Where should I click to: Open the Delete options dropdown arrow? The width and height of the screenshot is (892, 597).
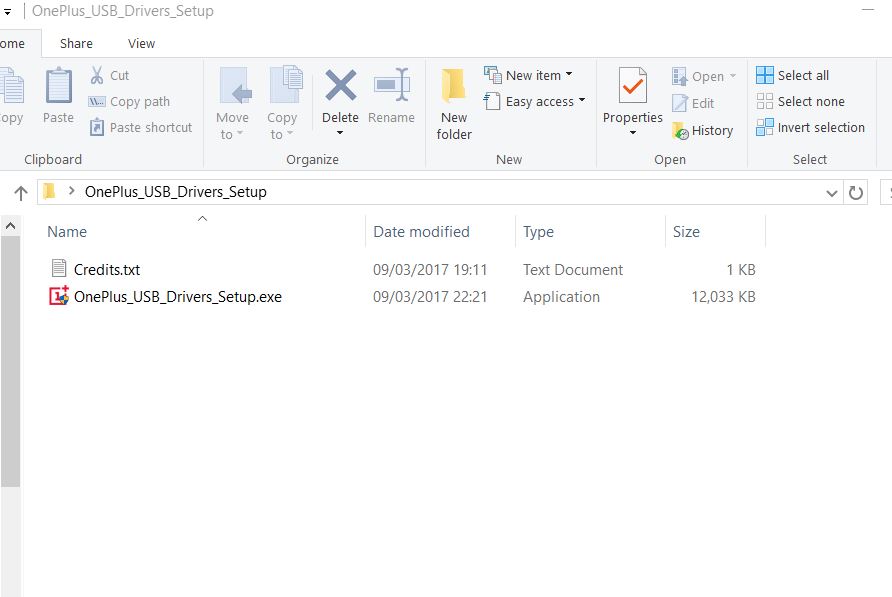[340, 133]
